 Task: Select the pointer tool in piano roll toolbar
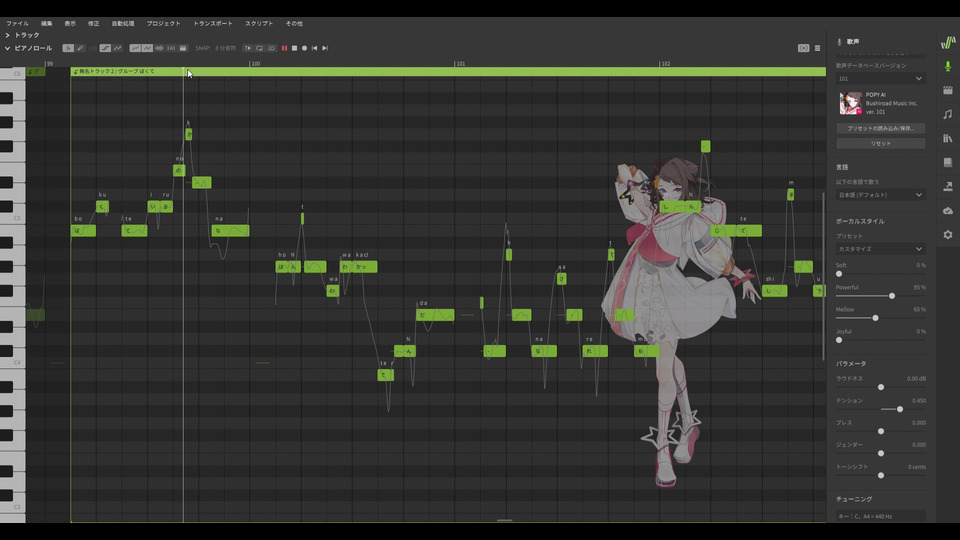click(x=68, y=48)
